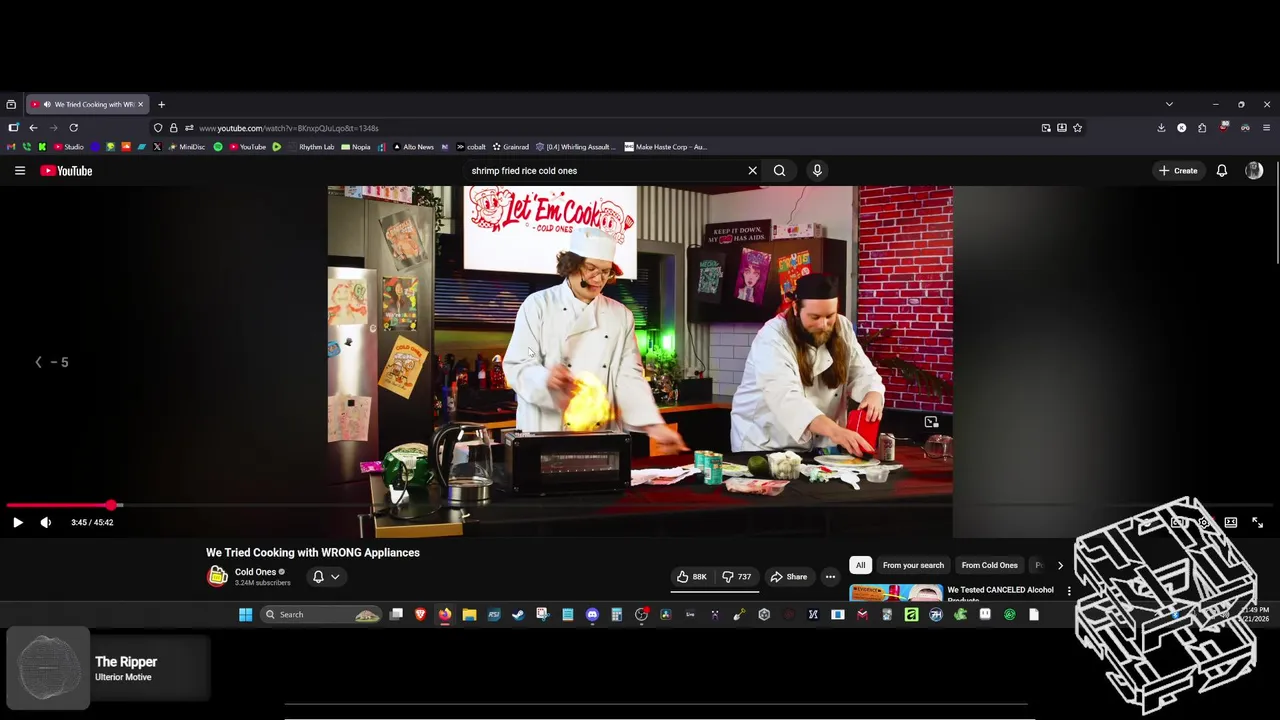
Task: Open cobalt bookmark
Action: [x=471, y=147]
